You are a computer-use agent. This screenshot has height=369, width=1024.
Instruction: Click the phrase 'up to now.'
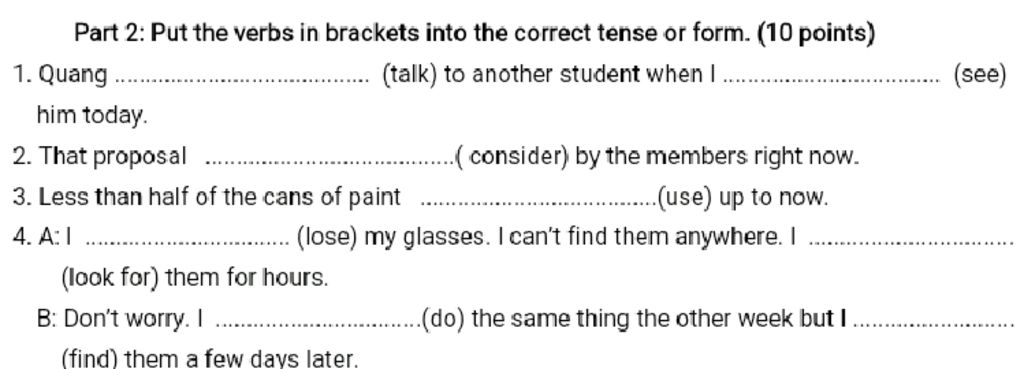pos(773,198)
